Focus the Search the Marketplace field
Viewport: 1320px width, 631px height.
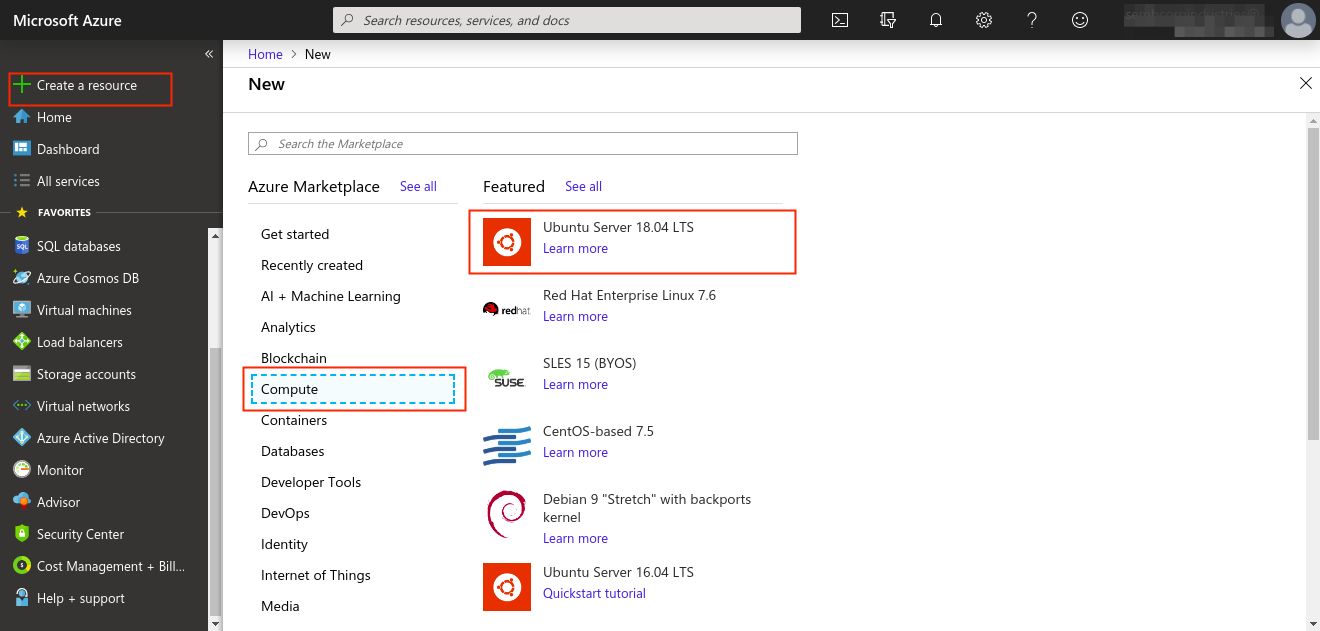tap(523, 144)
